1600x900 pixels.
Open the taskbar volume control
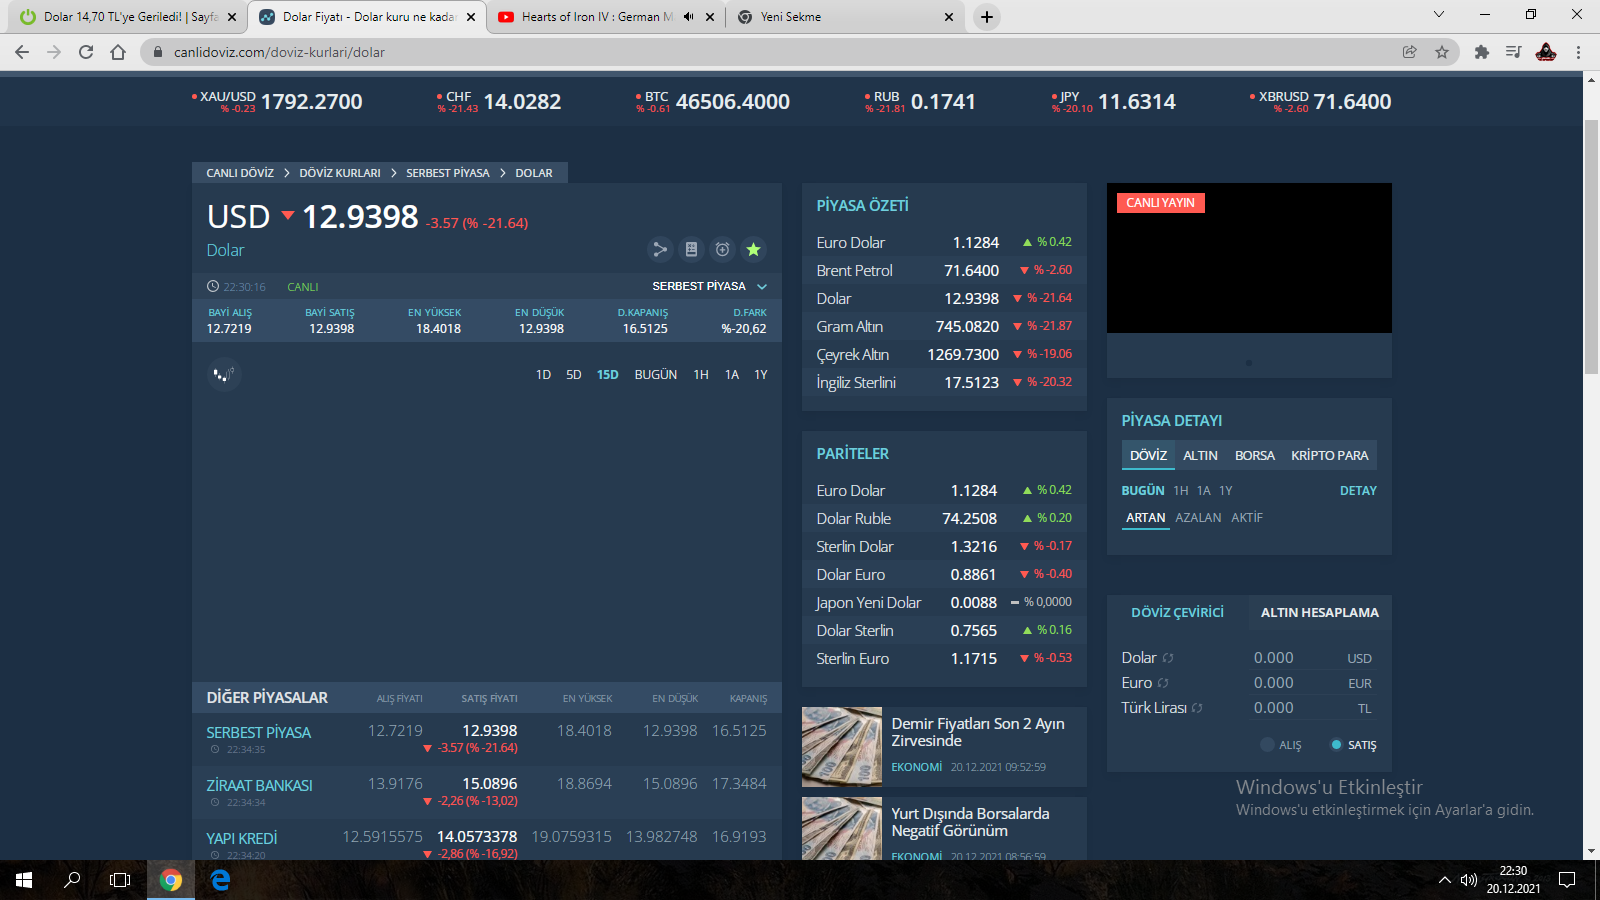[1469, 880]
